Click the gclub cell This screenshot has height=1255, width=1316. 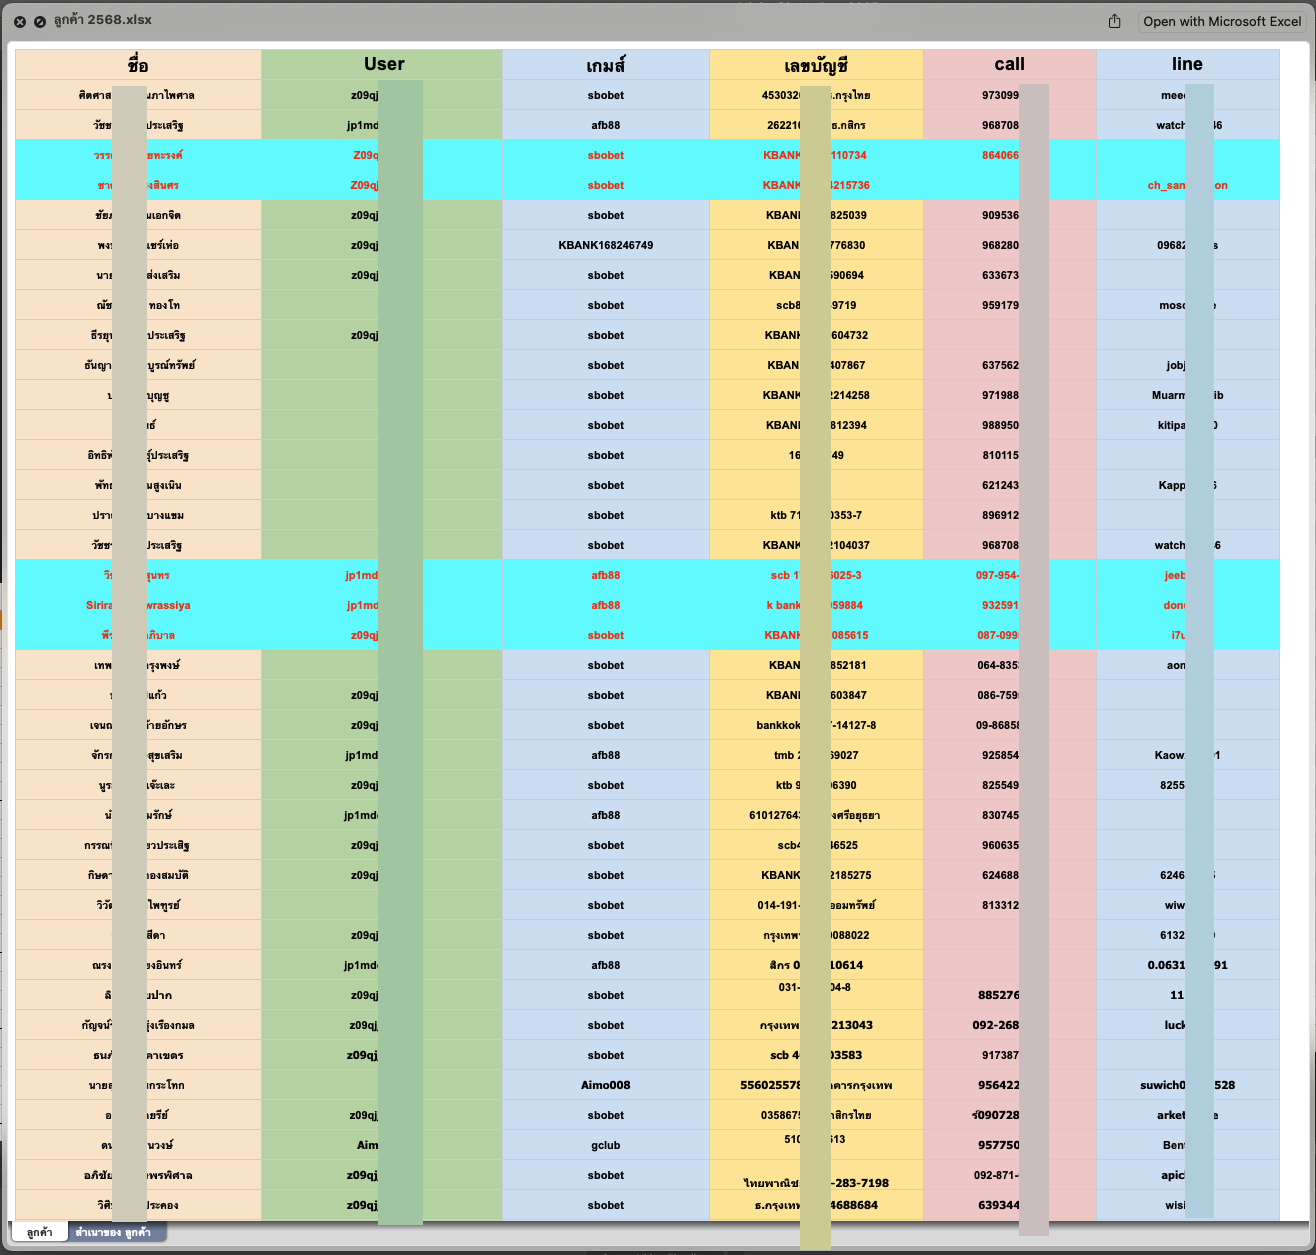click(x=606, y=1145)
